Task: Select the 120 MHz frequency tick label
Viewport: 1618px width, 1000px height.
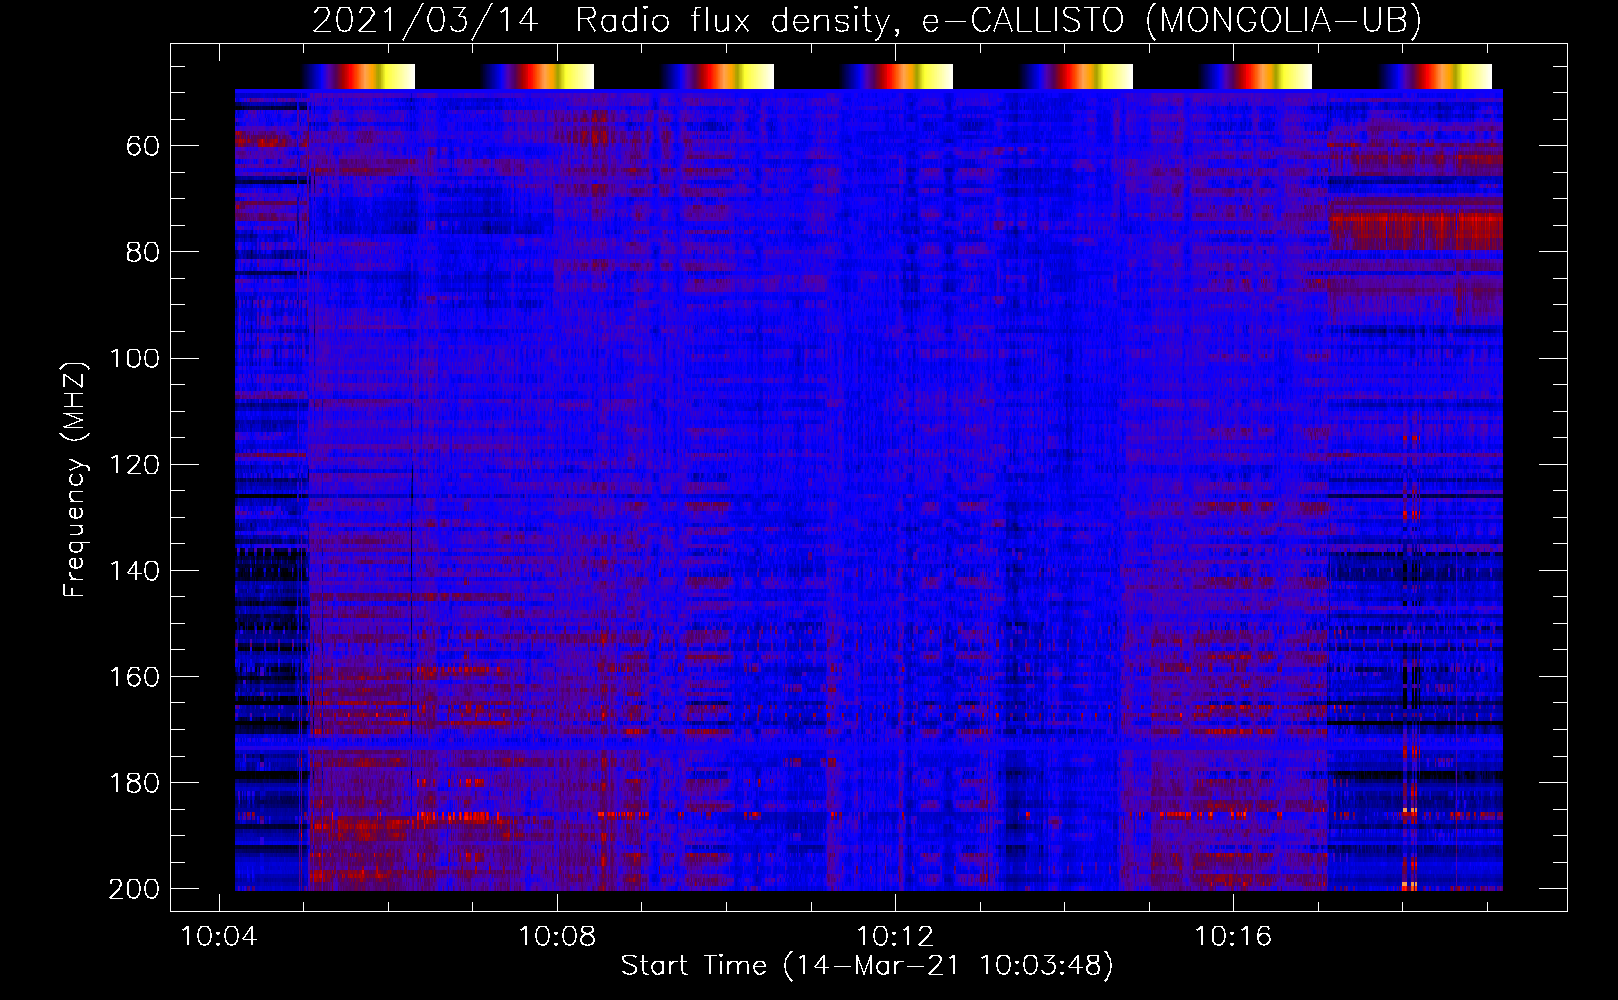Action: pyautogui.click(x=134, y=464)
